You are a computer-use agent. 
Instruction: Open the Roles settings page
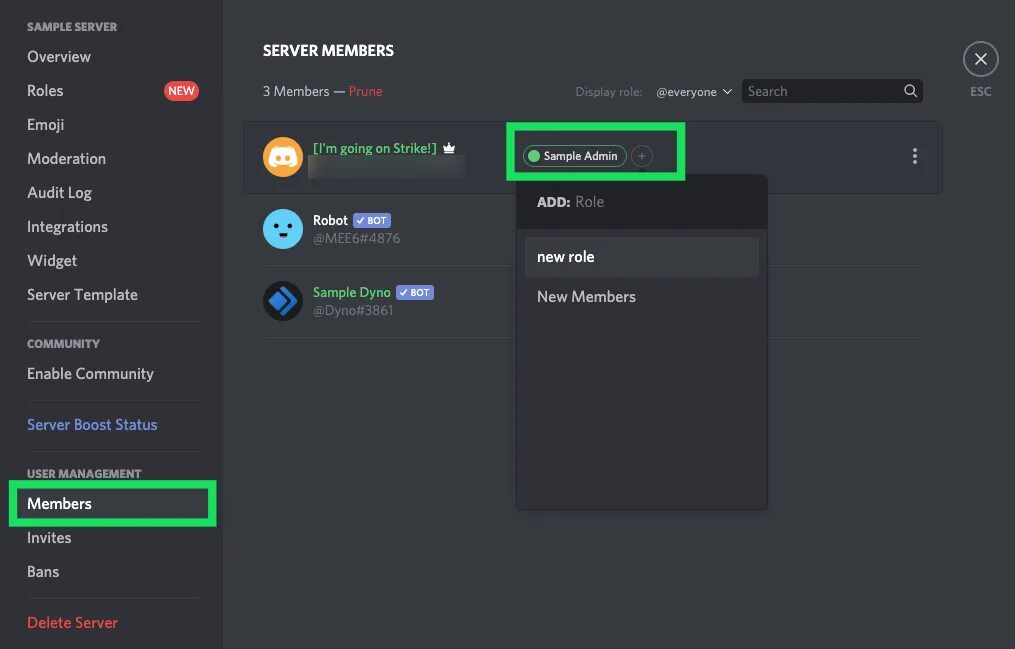45,91
